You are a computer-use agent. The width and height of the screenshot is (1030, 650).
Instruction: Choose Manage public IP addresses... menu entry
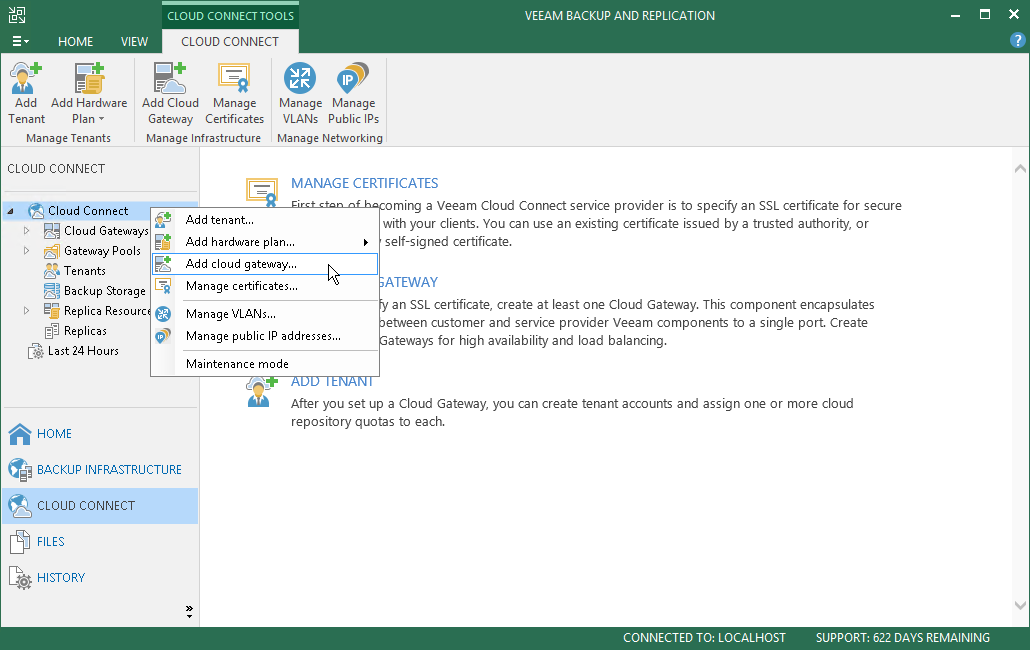coord(265,336)
